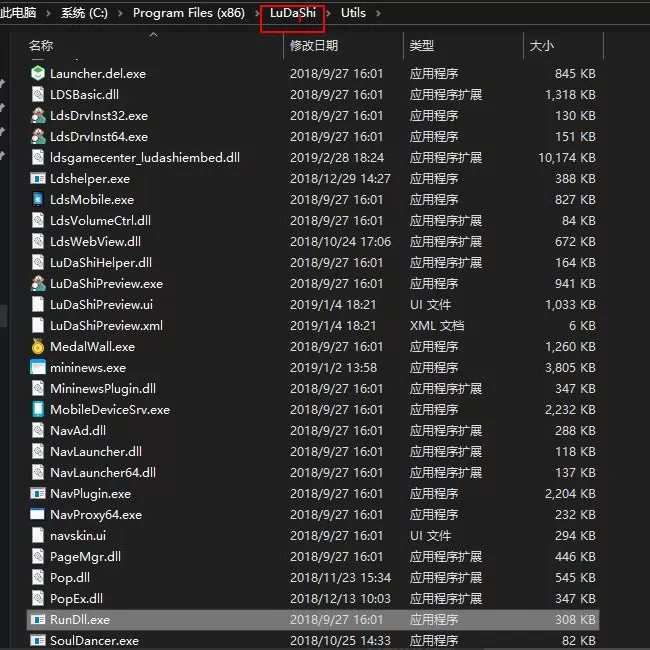Click the NavLauncher.dll file icon
650x650 pixels.
point(38,451)
